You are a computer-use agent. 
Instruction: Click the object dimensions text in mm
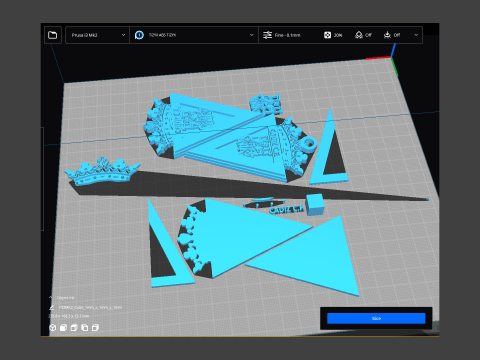[x=69, y=316]
